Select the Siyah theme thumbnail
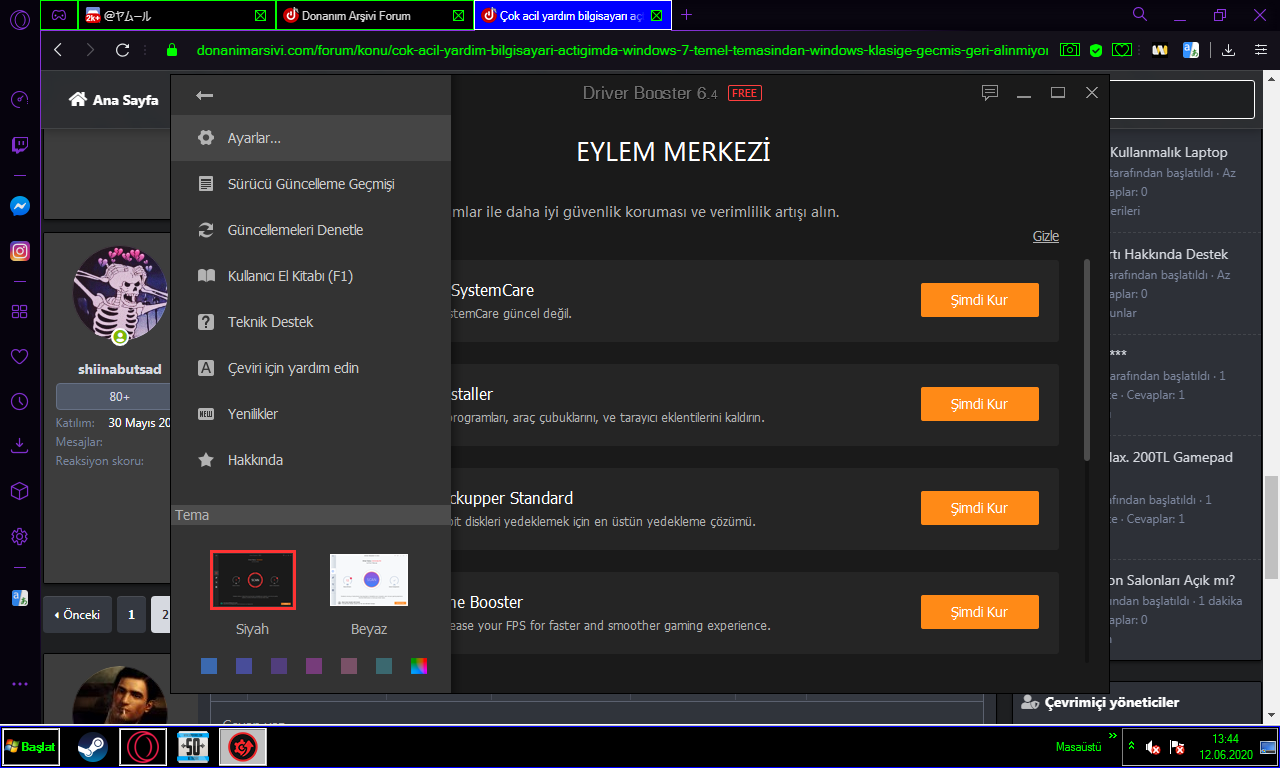1280x768 pixels. tap(252, 580)
